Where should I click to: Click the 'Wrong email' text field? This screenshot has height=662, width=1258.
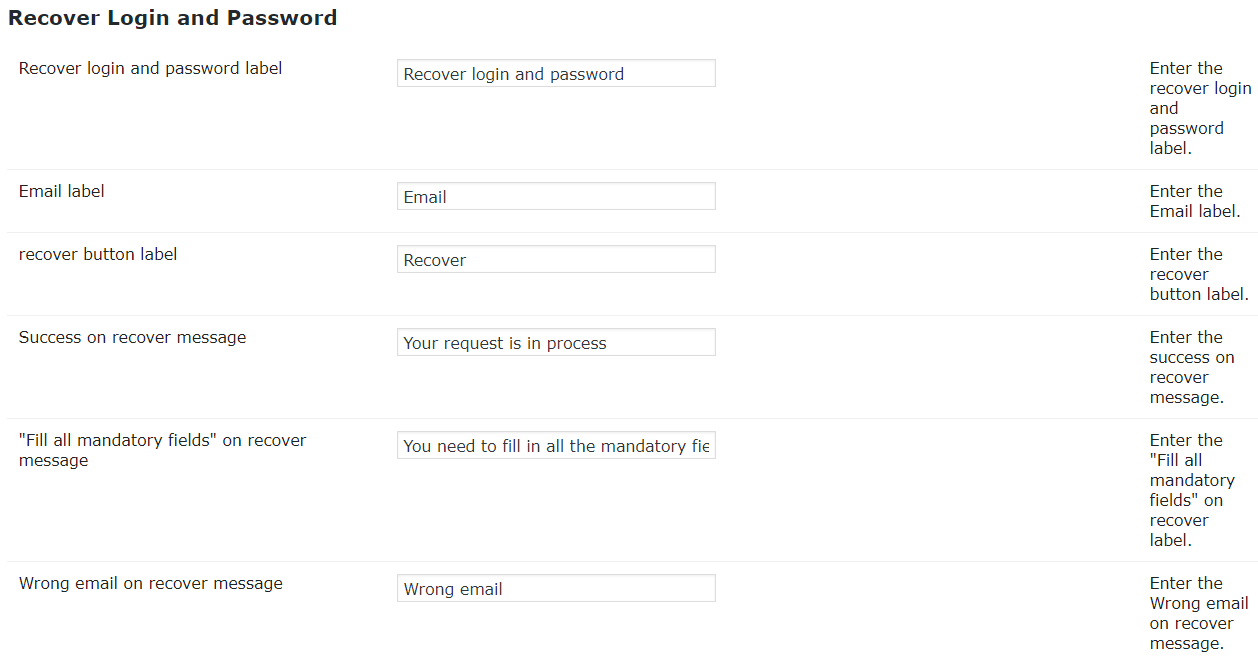coord(556,589)
